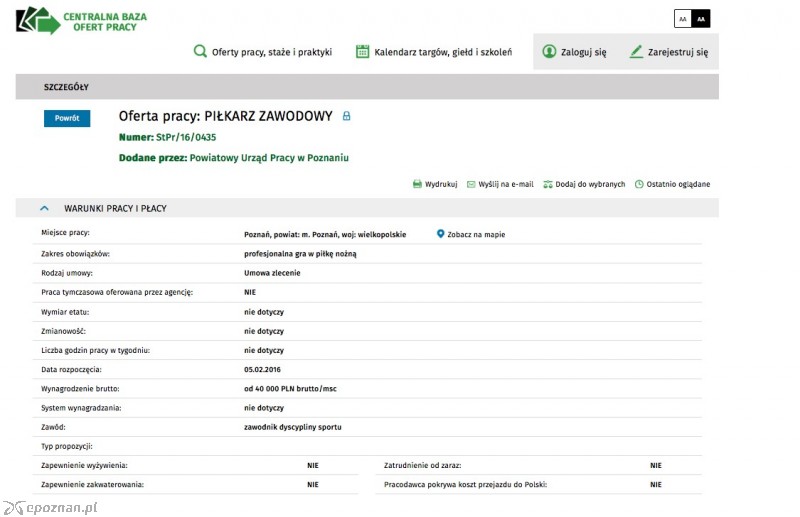The width and height of the screenshot is (800, 517).
Task: Click the clock icon for Ostatnio oglądane
Action: 639,184
